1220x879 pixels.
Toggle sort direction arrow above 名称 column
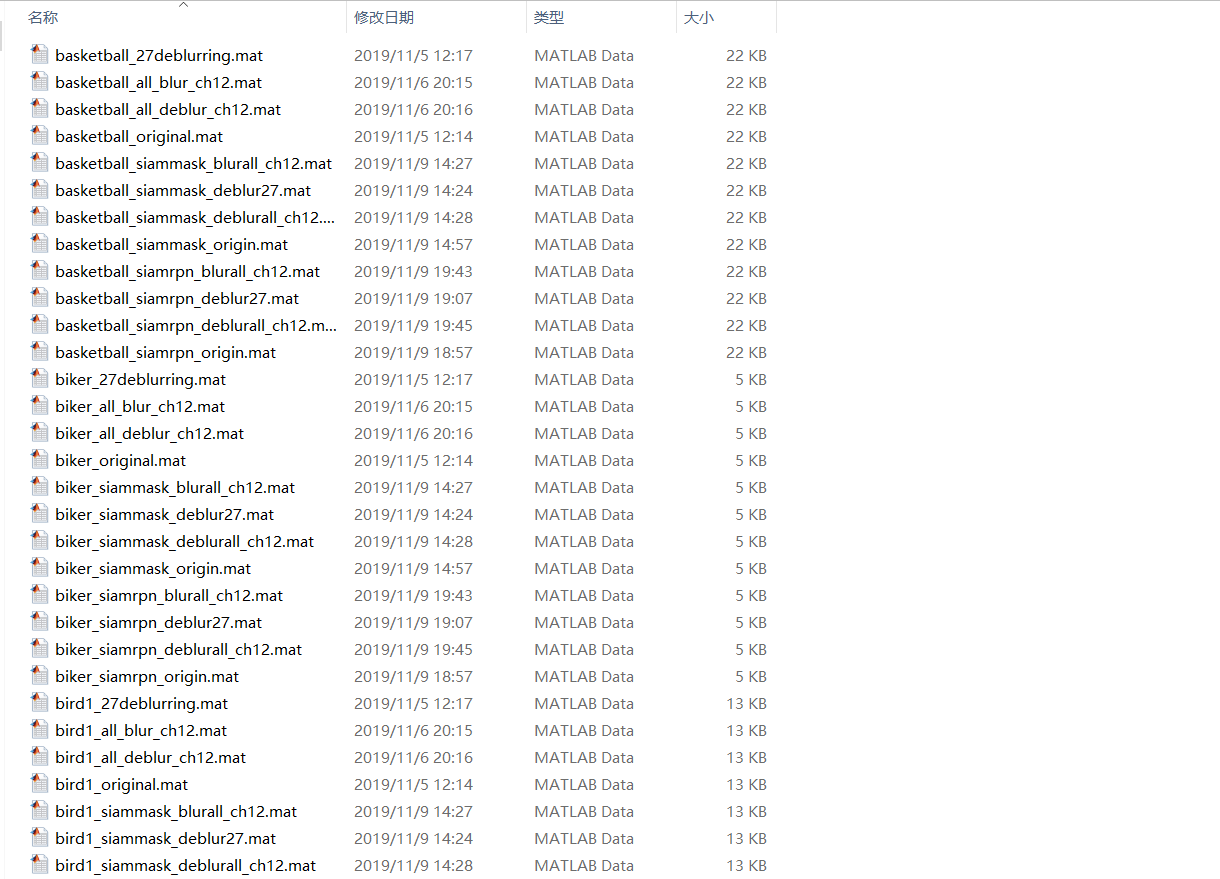(183, 5)
